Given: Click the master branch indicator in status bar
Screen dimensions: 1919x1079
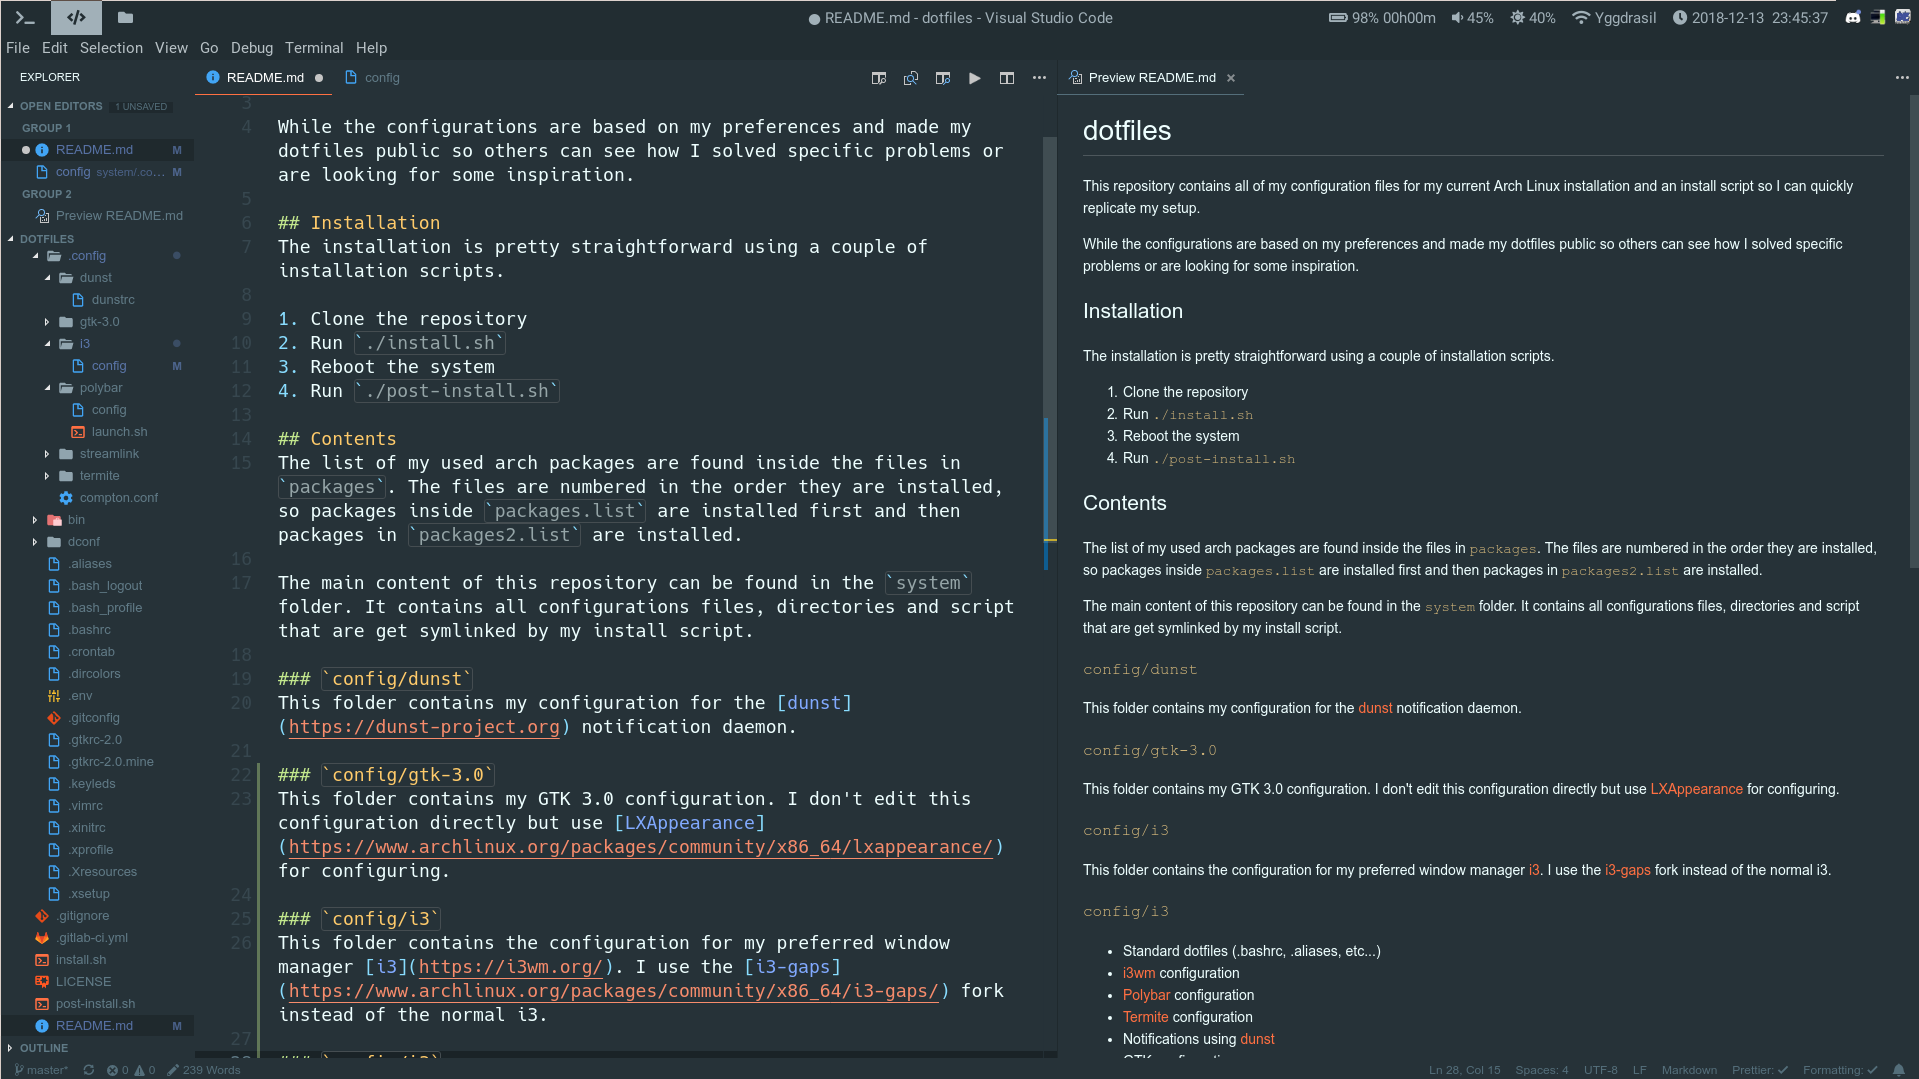Looking at the screenshot, I should (42, 1070).
